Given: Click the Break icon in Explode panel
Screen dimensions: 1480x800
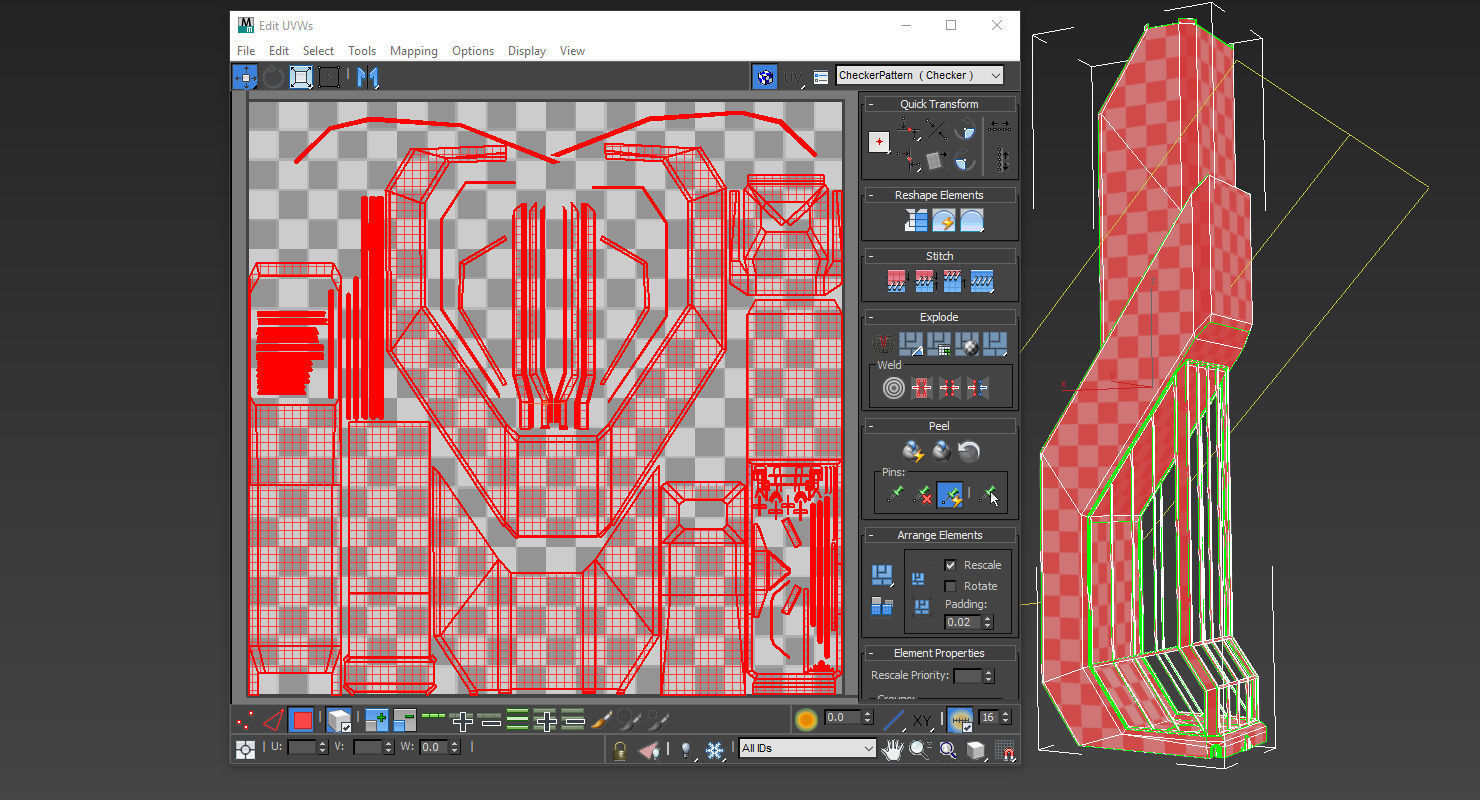Looking at the screenshot, I should 883,344.
